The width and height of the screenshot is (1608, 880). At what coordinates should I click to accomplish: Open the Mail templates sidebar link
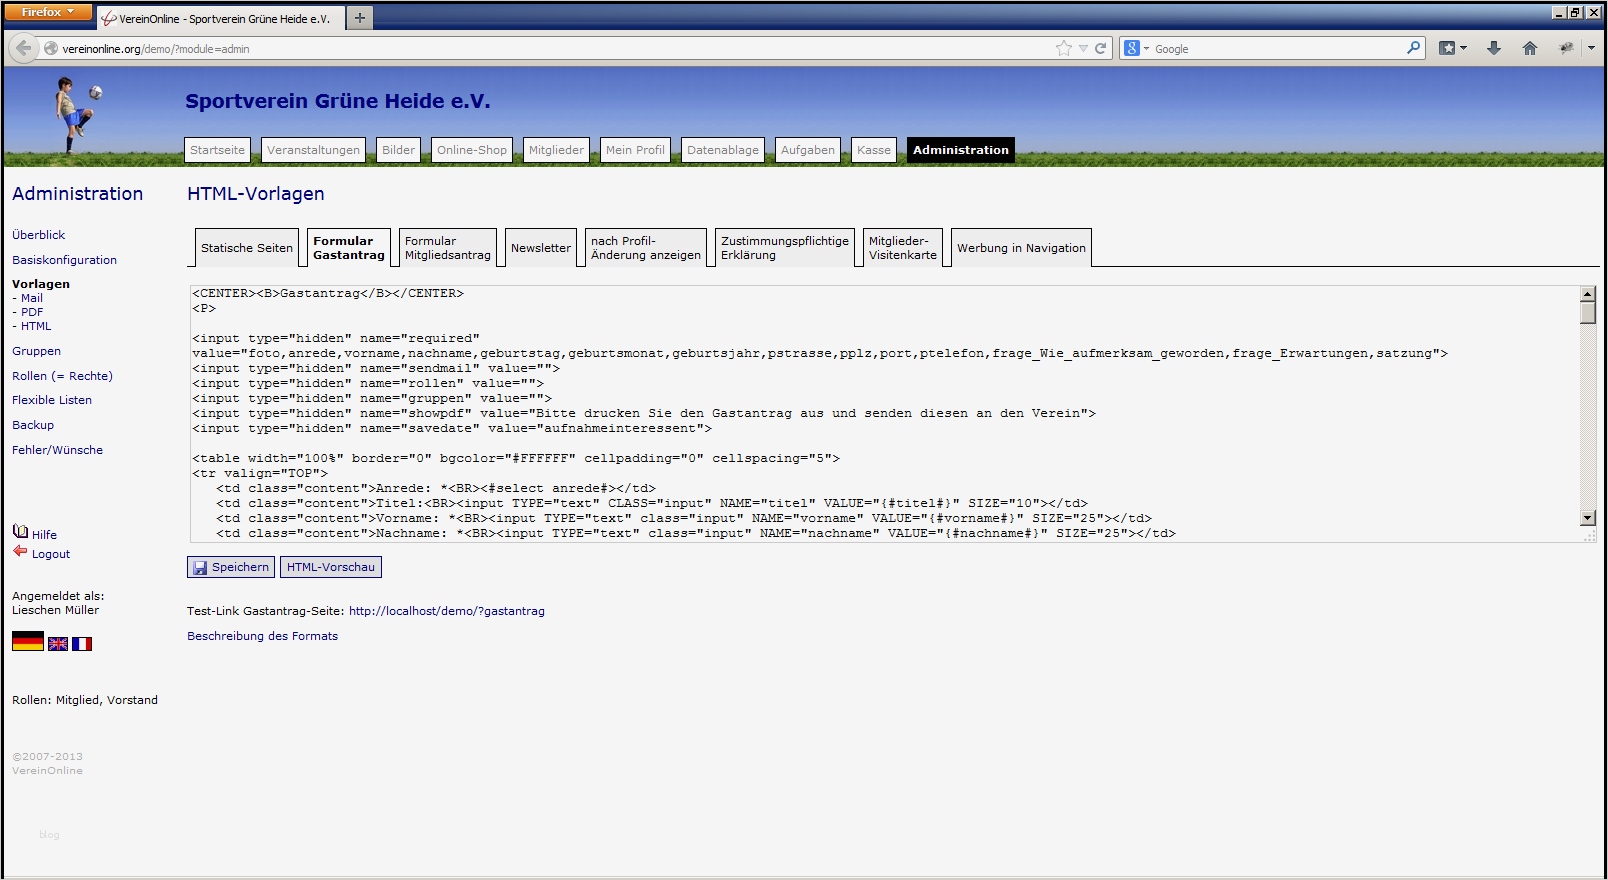tap(32, 298)
